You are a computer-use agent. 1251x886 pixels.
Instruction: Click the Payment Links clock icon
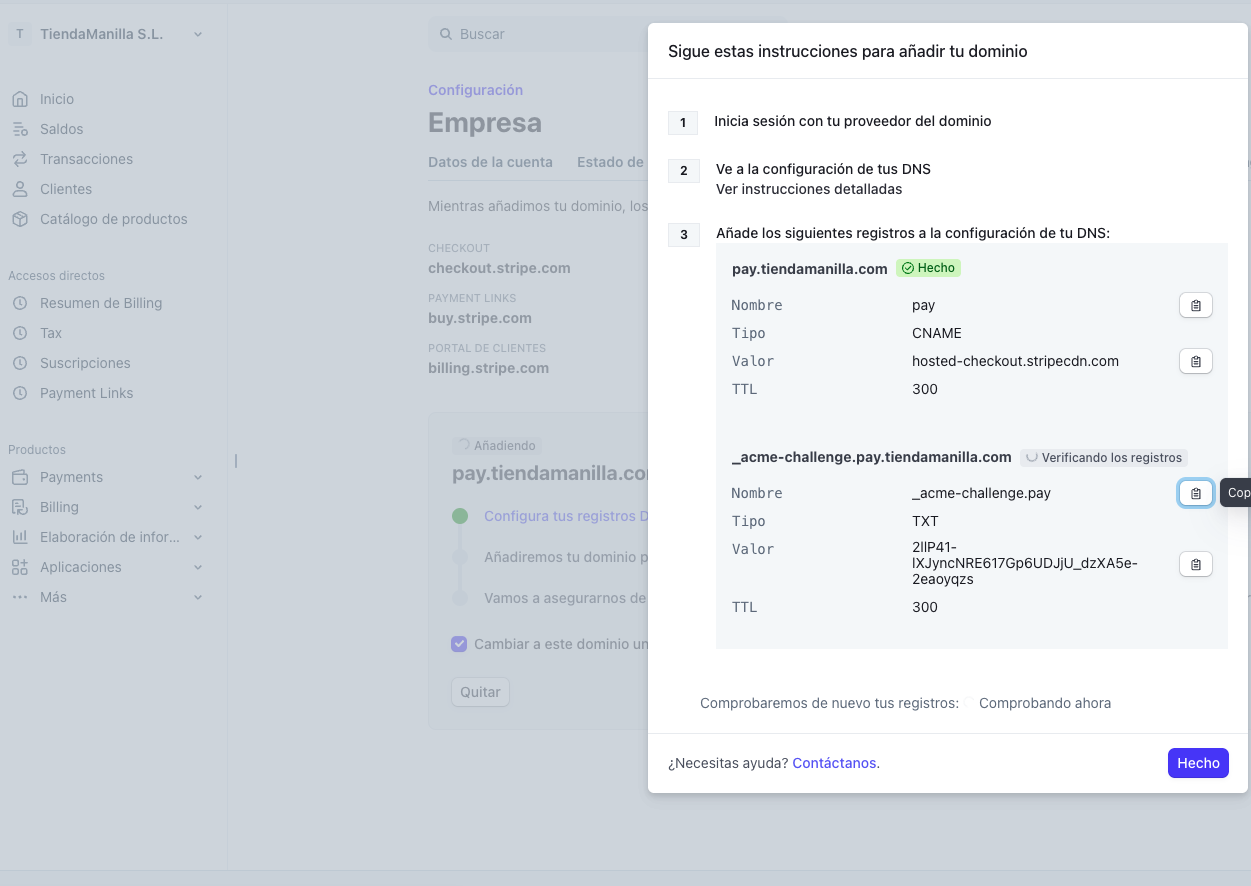tap(20, 393)
